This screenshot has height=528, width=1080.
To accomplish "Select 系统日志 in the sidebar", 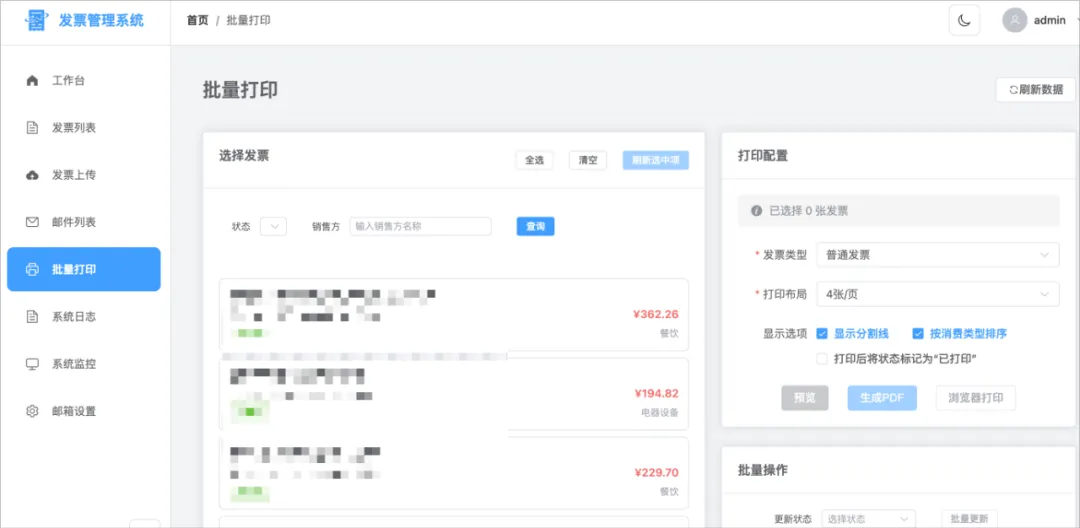I will point(84,317).
